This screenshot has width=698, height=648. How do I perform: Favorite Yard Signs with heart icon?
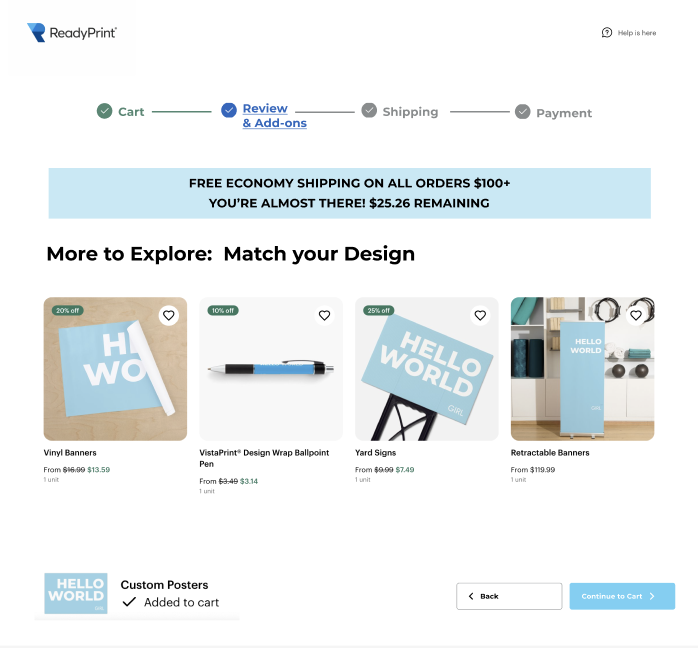tap(480, 316)
